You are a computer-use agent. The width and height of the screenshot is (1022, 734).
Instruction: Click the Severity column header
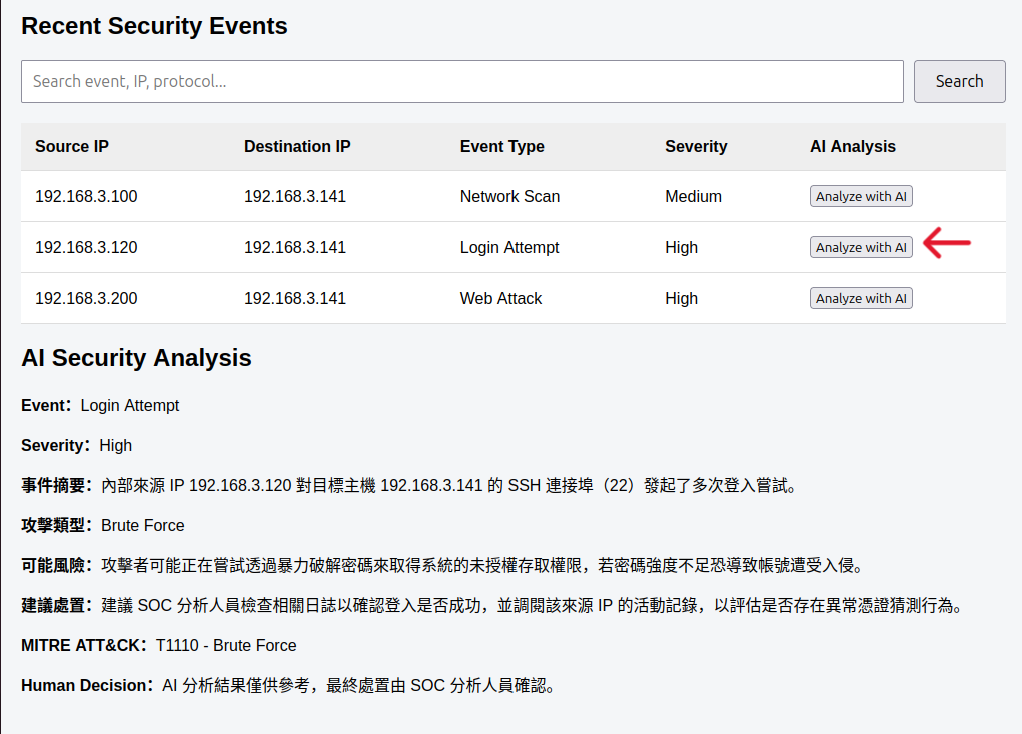click(696, 146)
